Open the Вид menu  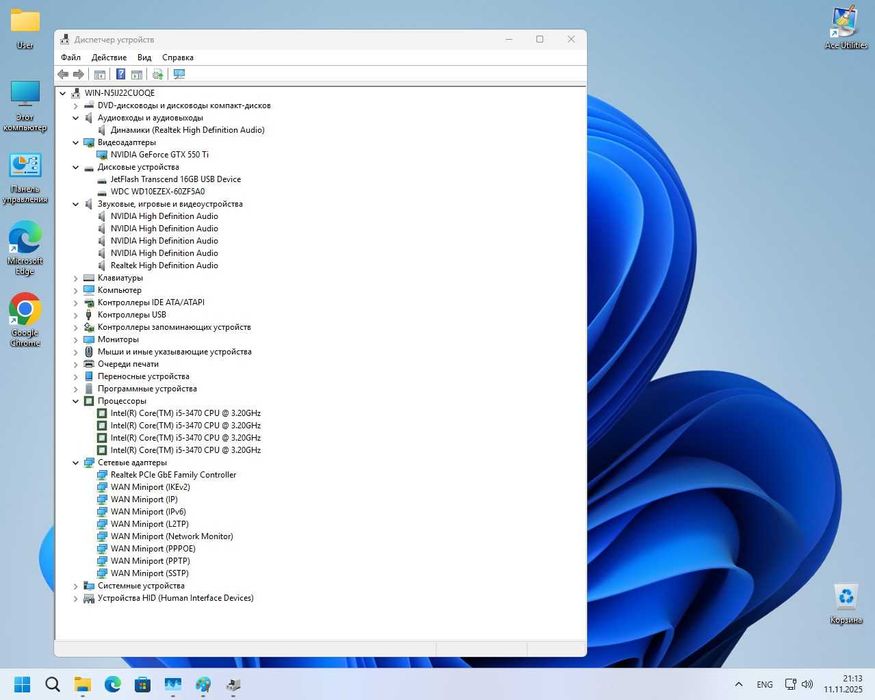[144, 57]
